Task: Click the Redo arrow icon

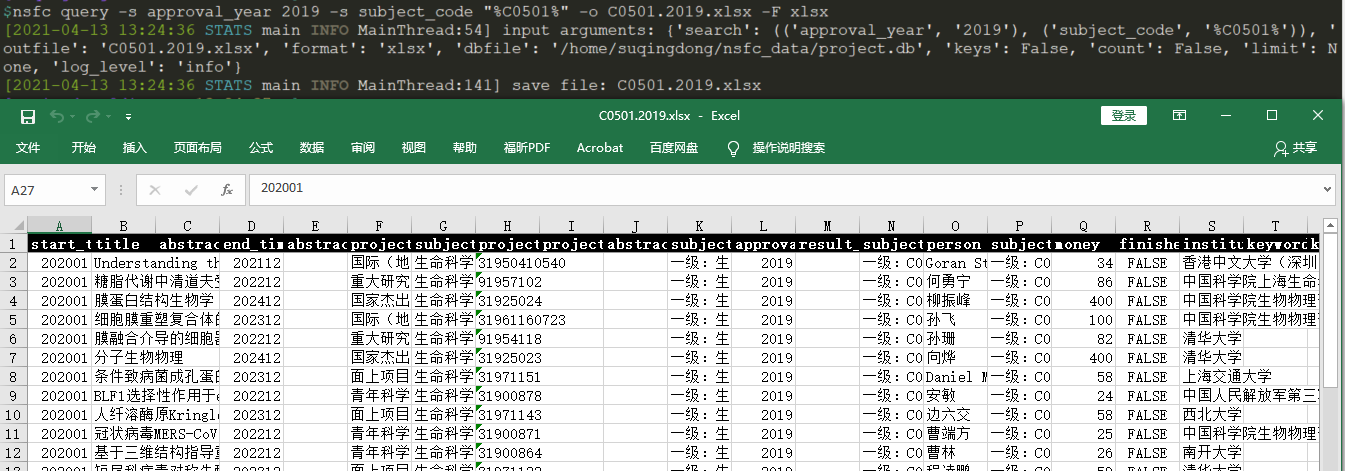Action: [91, 116]
